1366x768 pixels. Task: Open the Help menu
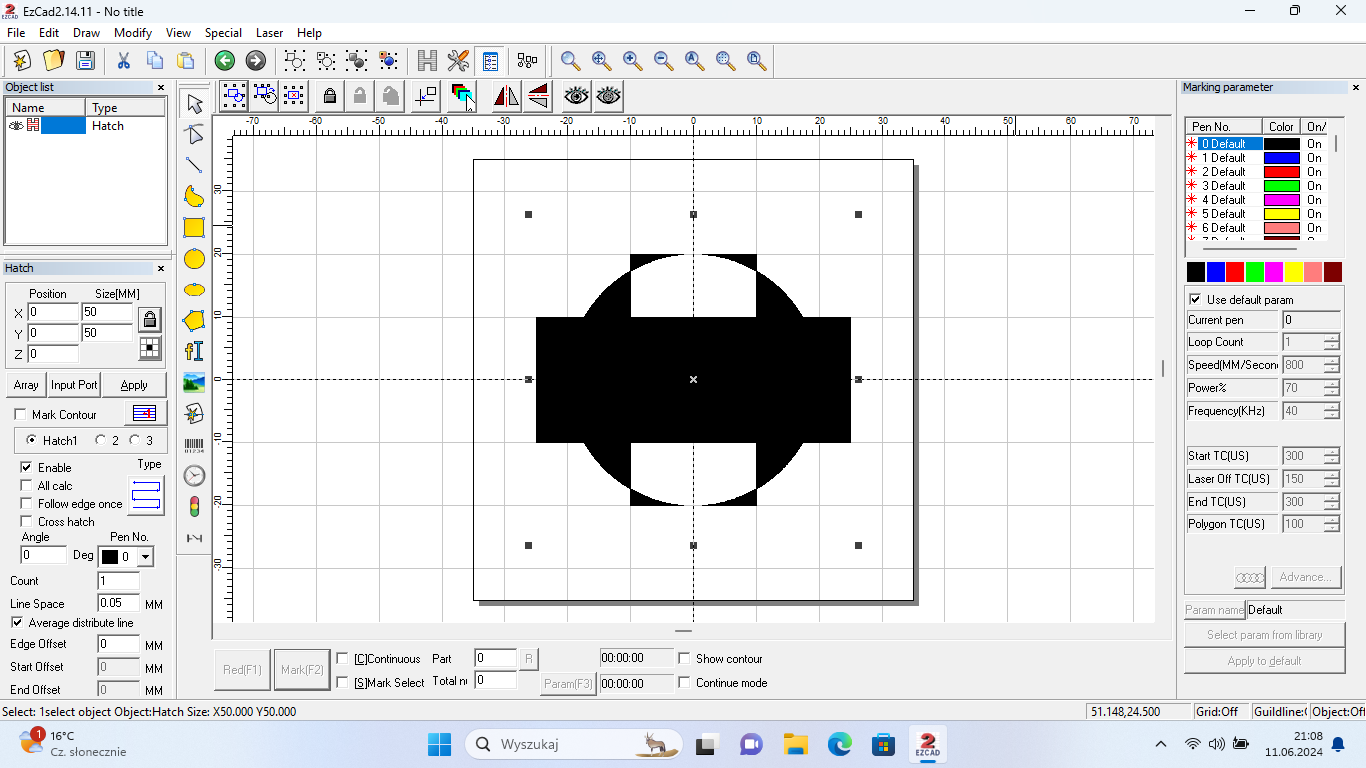pos(309,33)
